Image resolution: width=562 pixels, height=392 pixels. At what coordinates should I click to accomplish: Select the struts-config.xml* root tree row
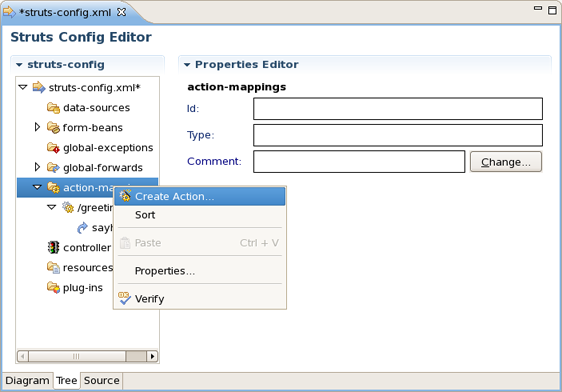[x=87, y=87]
